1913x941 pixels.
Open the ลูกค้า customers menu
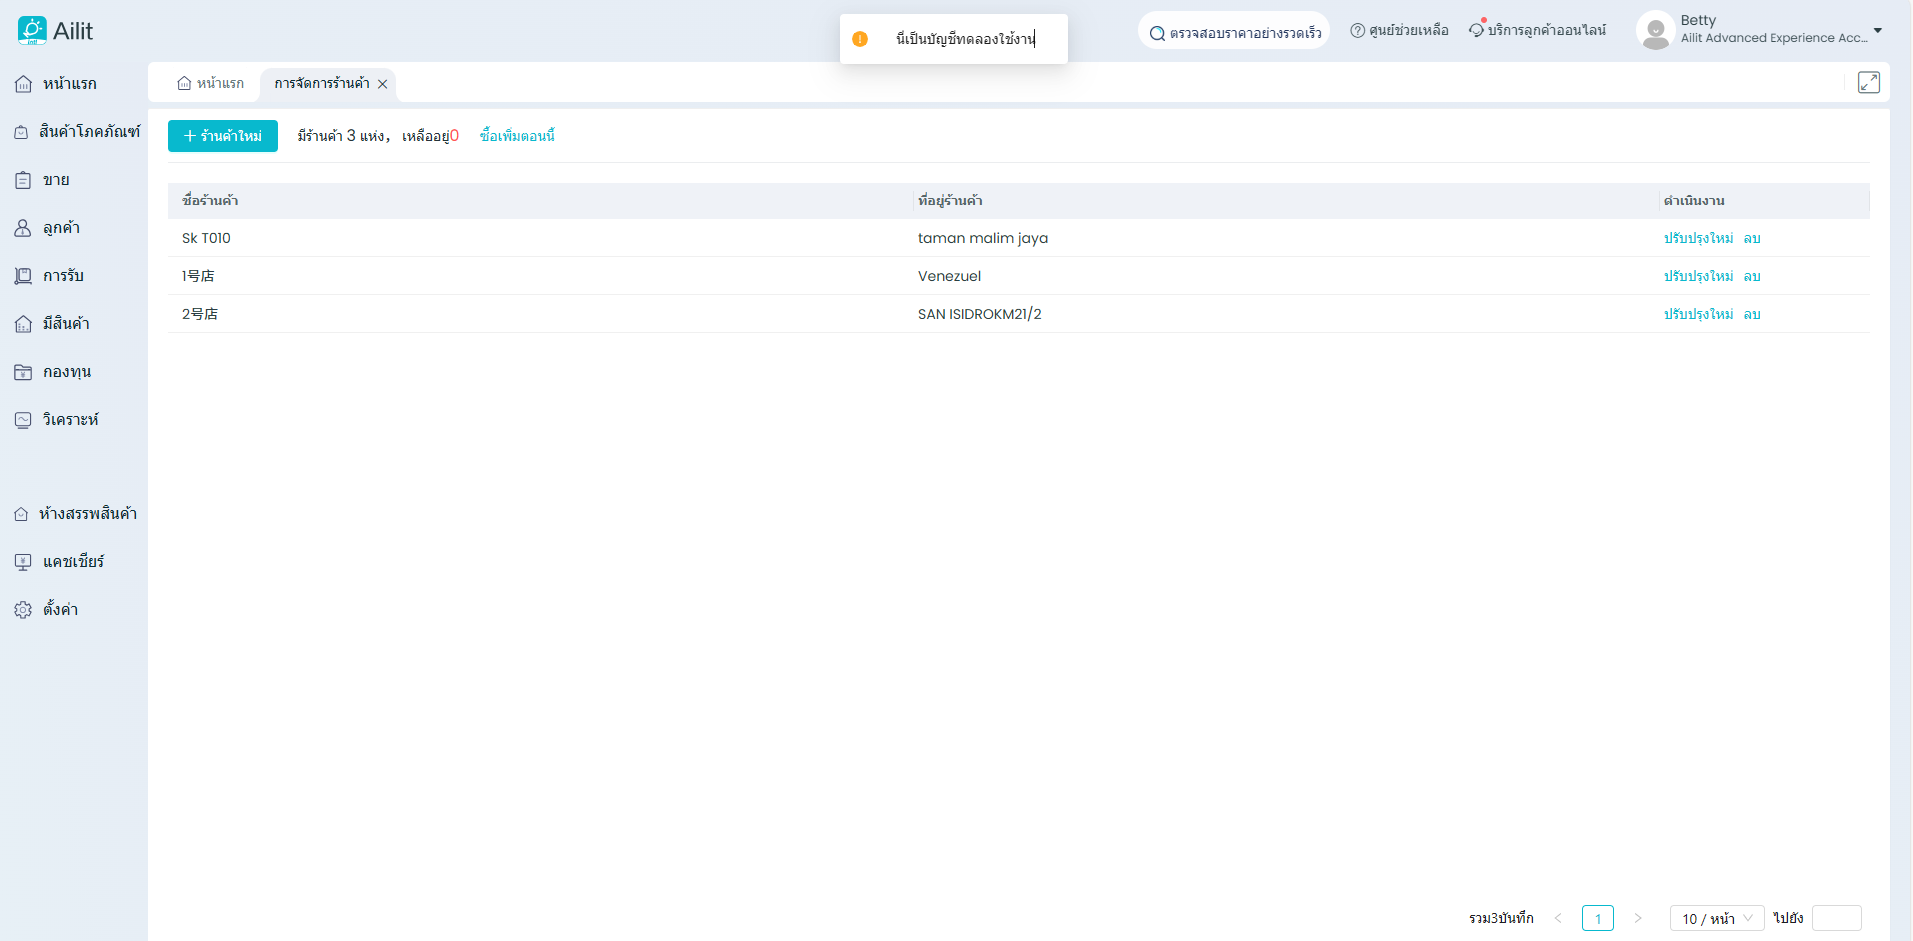60,228
